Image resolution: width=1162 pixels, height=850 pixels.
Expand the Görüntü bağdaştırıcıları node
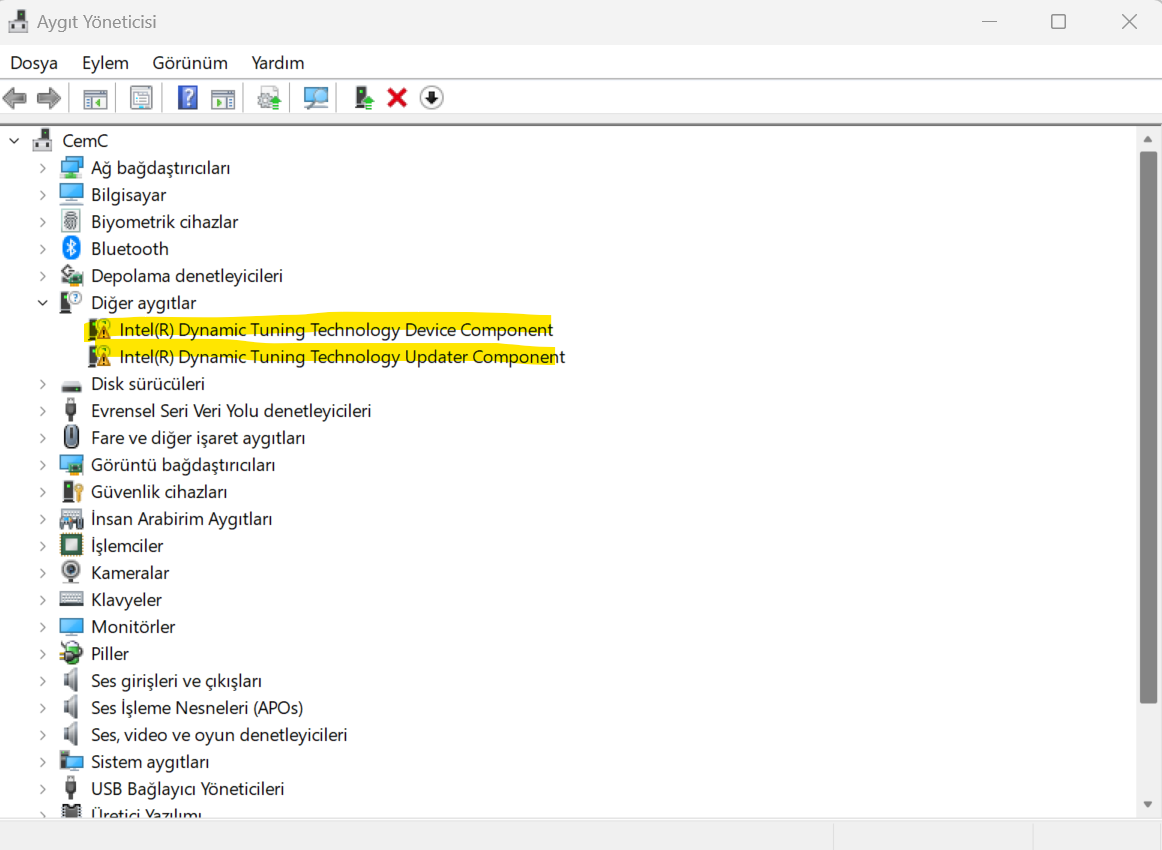(42, 465)
